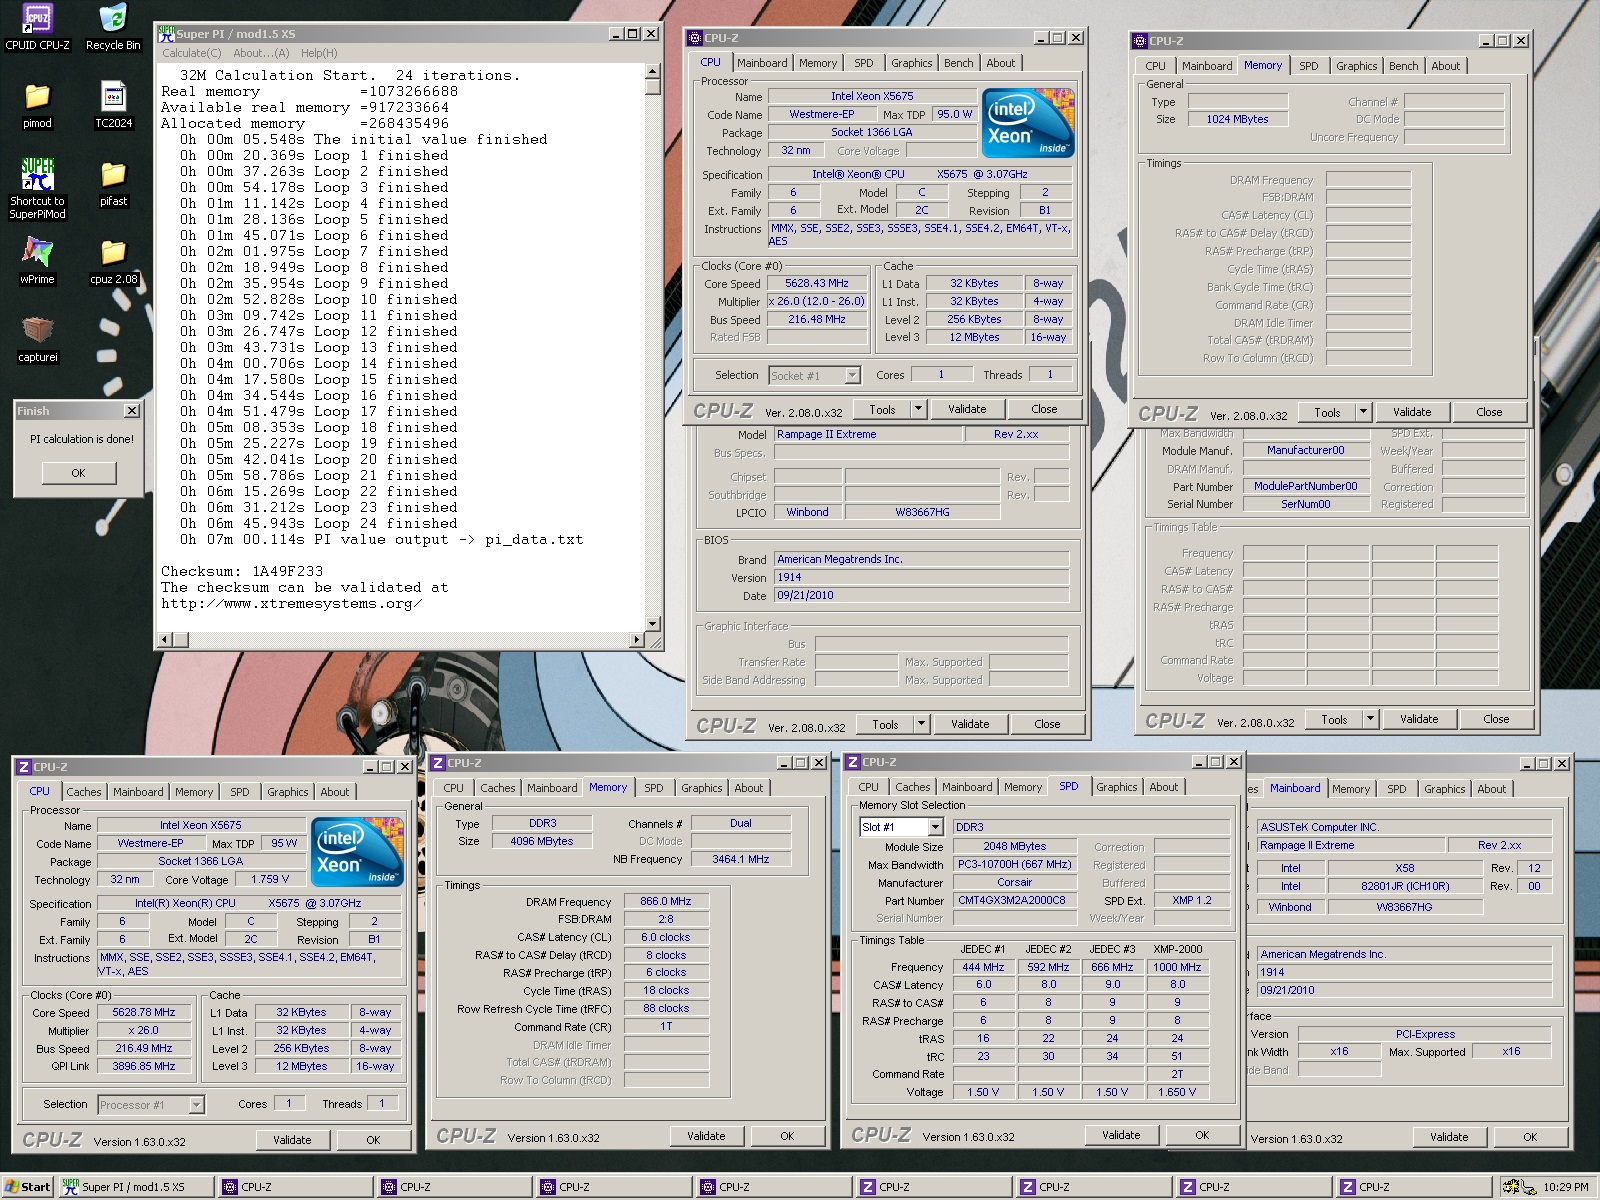Open the Bench tab in top CPU-Z 2.08 CPU window

(x=958, y=63)
